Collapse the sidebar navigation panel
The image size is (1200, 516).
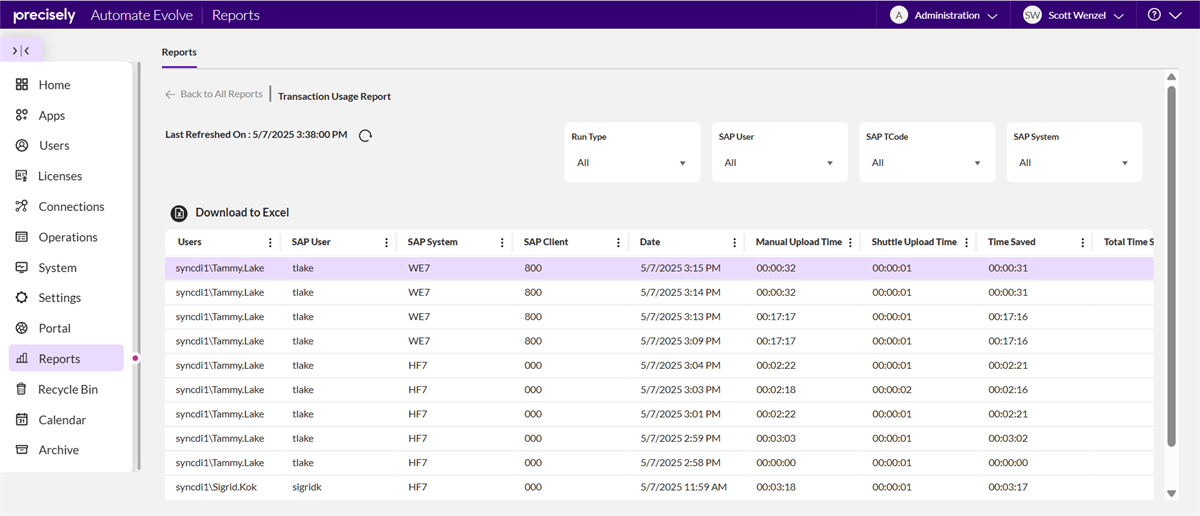click(21, 50)
